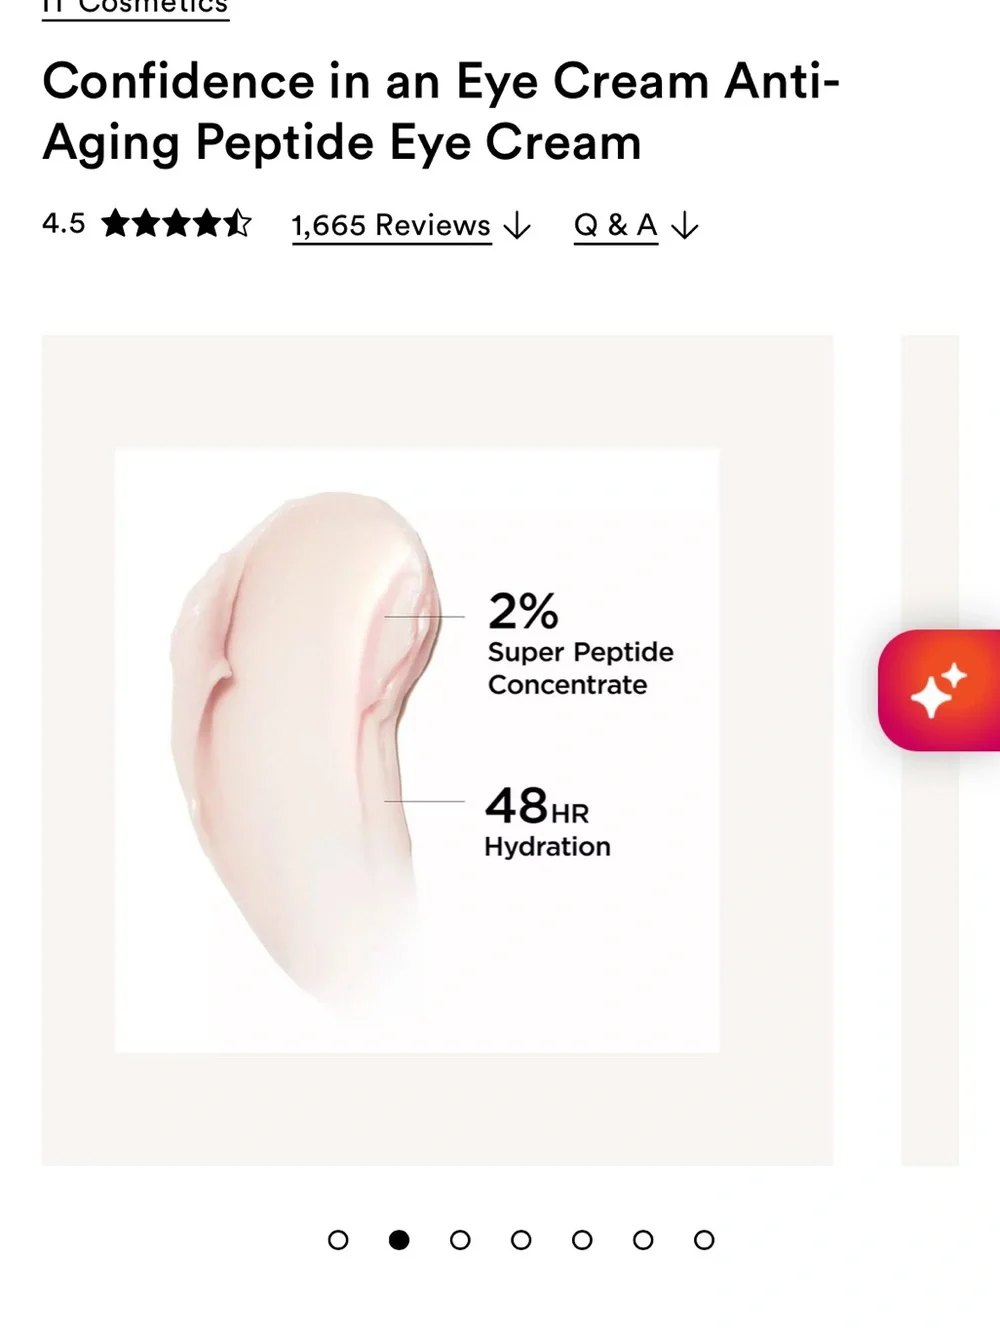Select the currently active second carousel dot
Viewport: 1000px width, 1333px height.
[399, 1240]
